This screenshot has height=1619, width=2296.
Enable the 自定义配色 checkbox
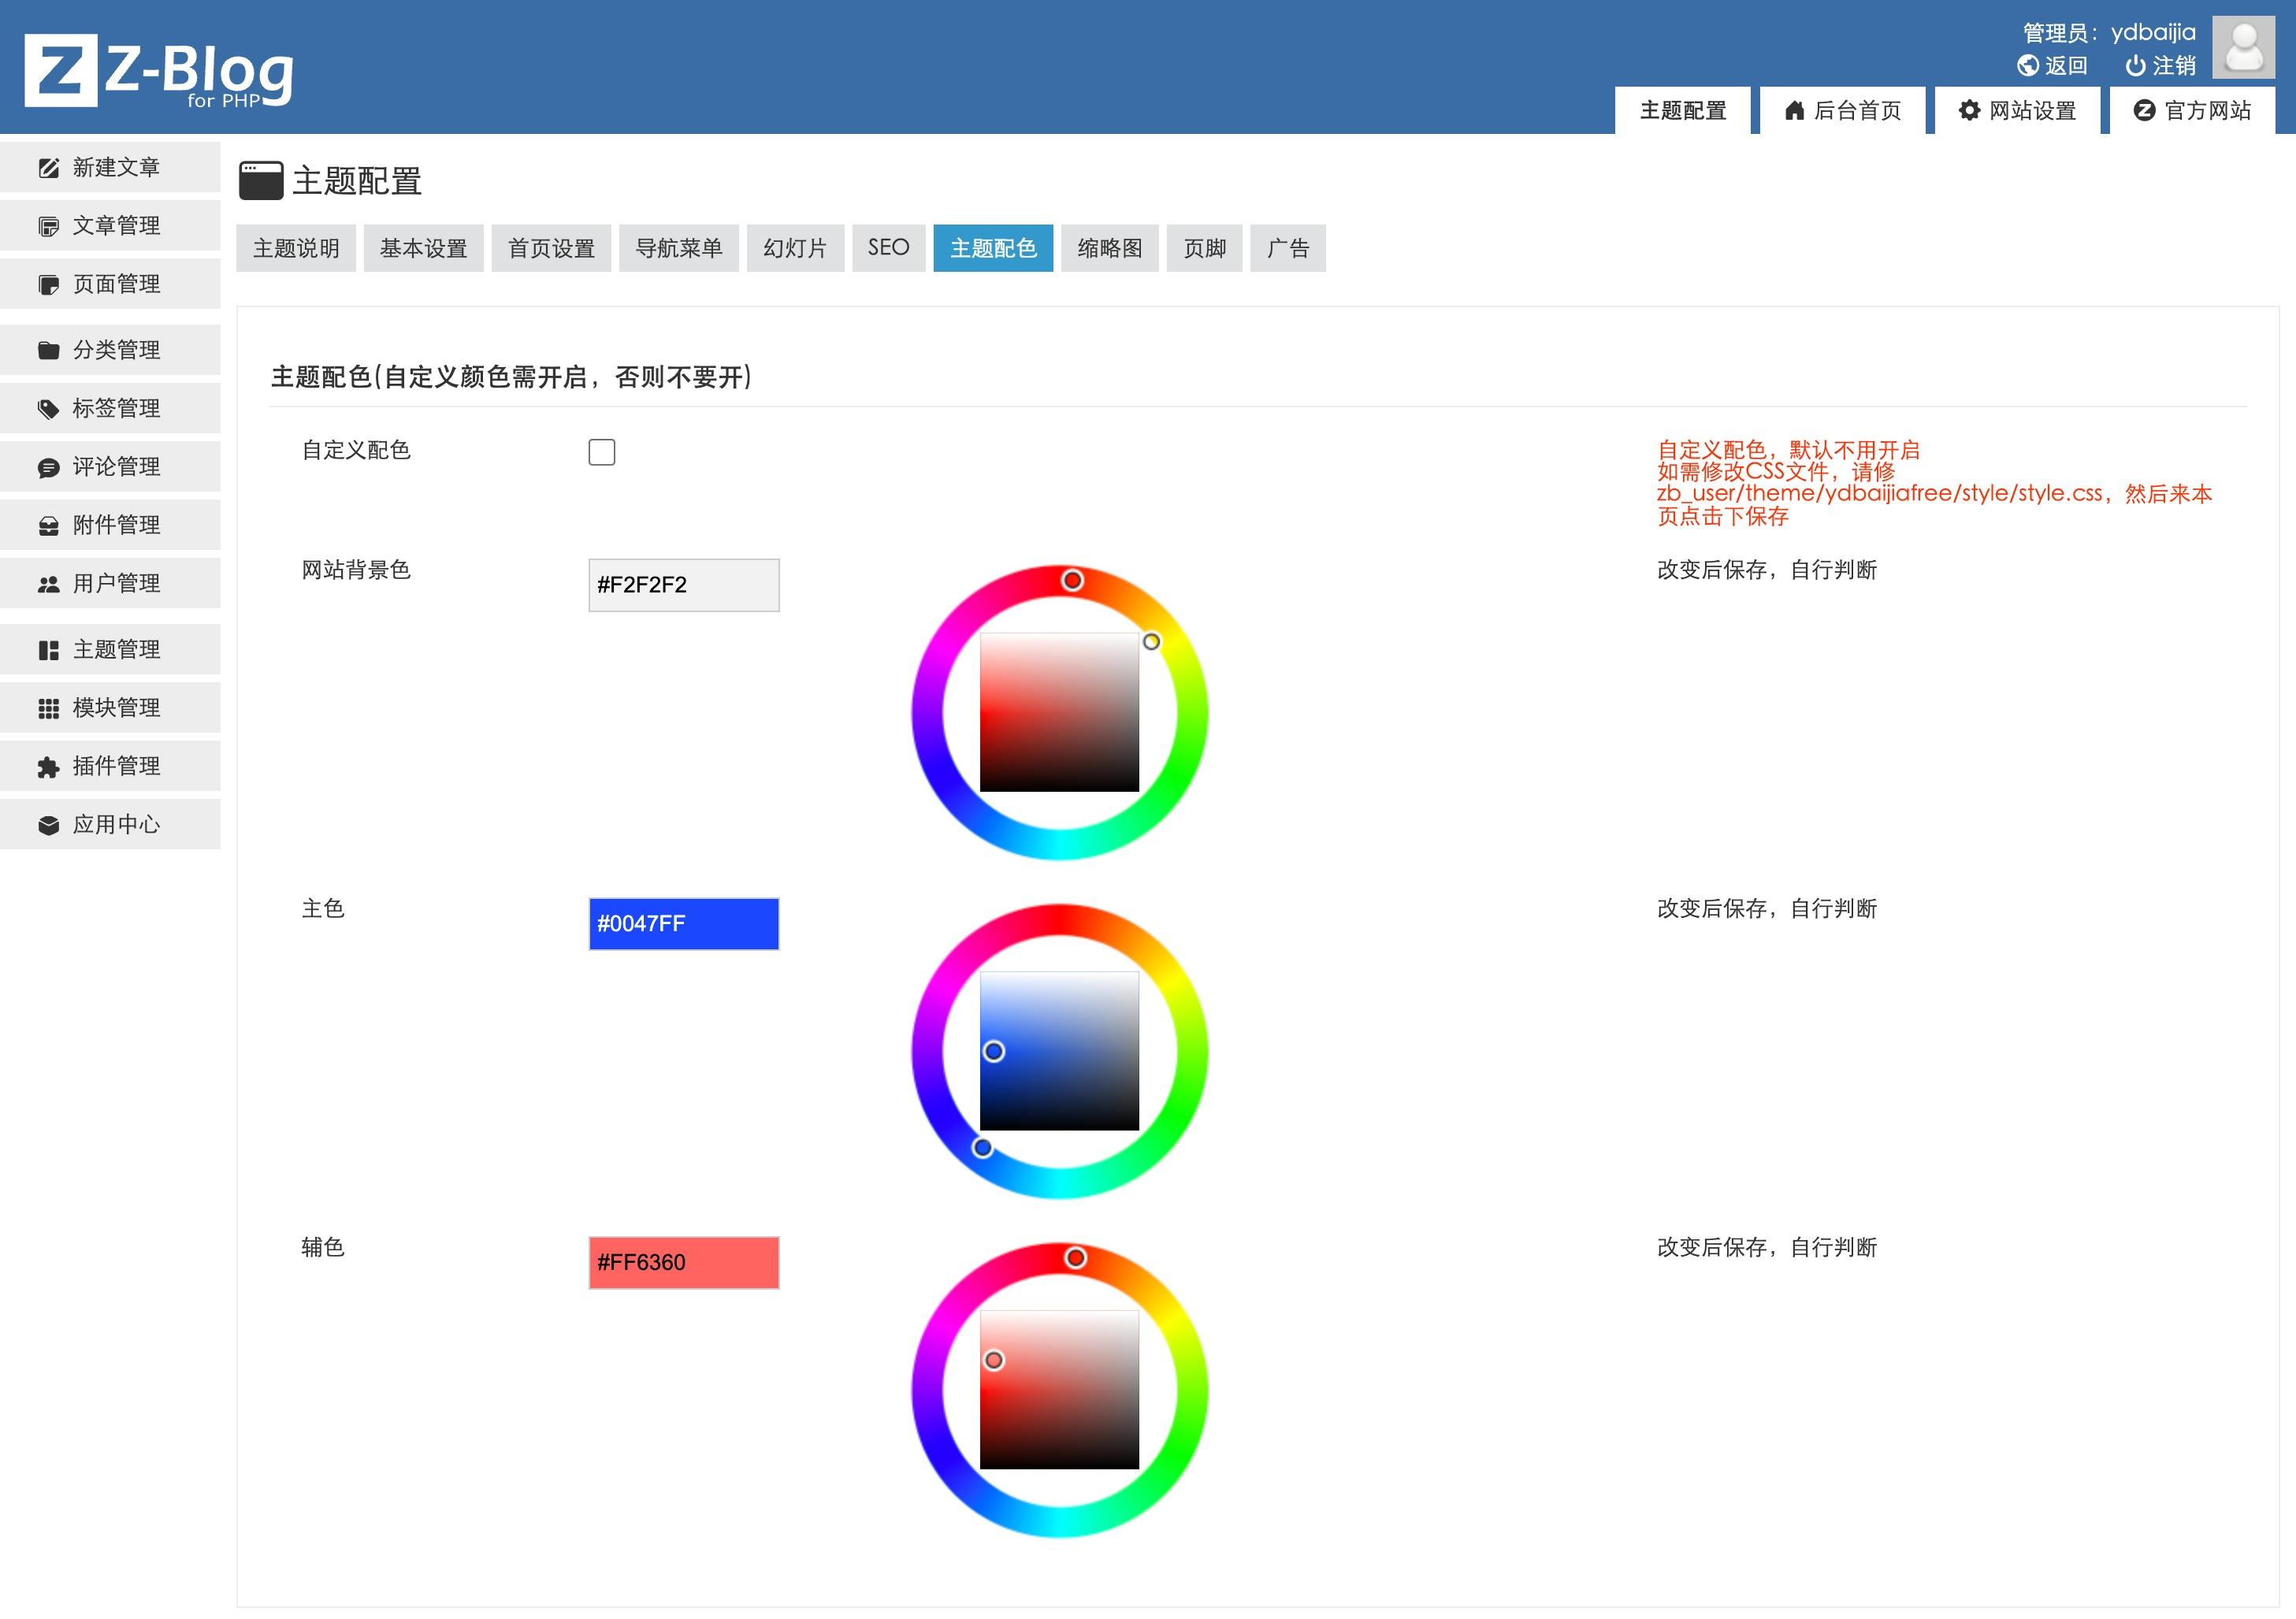click(x=601, y=452)
